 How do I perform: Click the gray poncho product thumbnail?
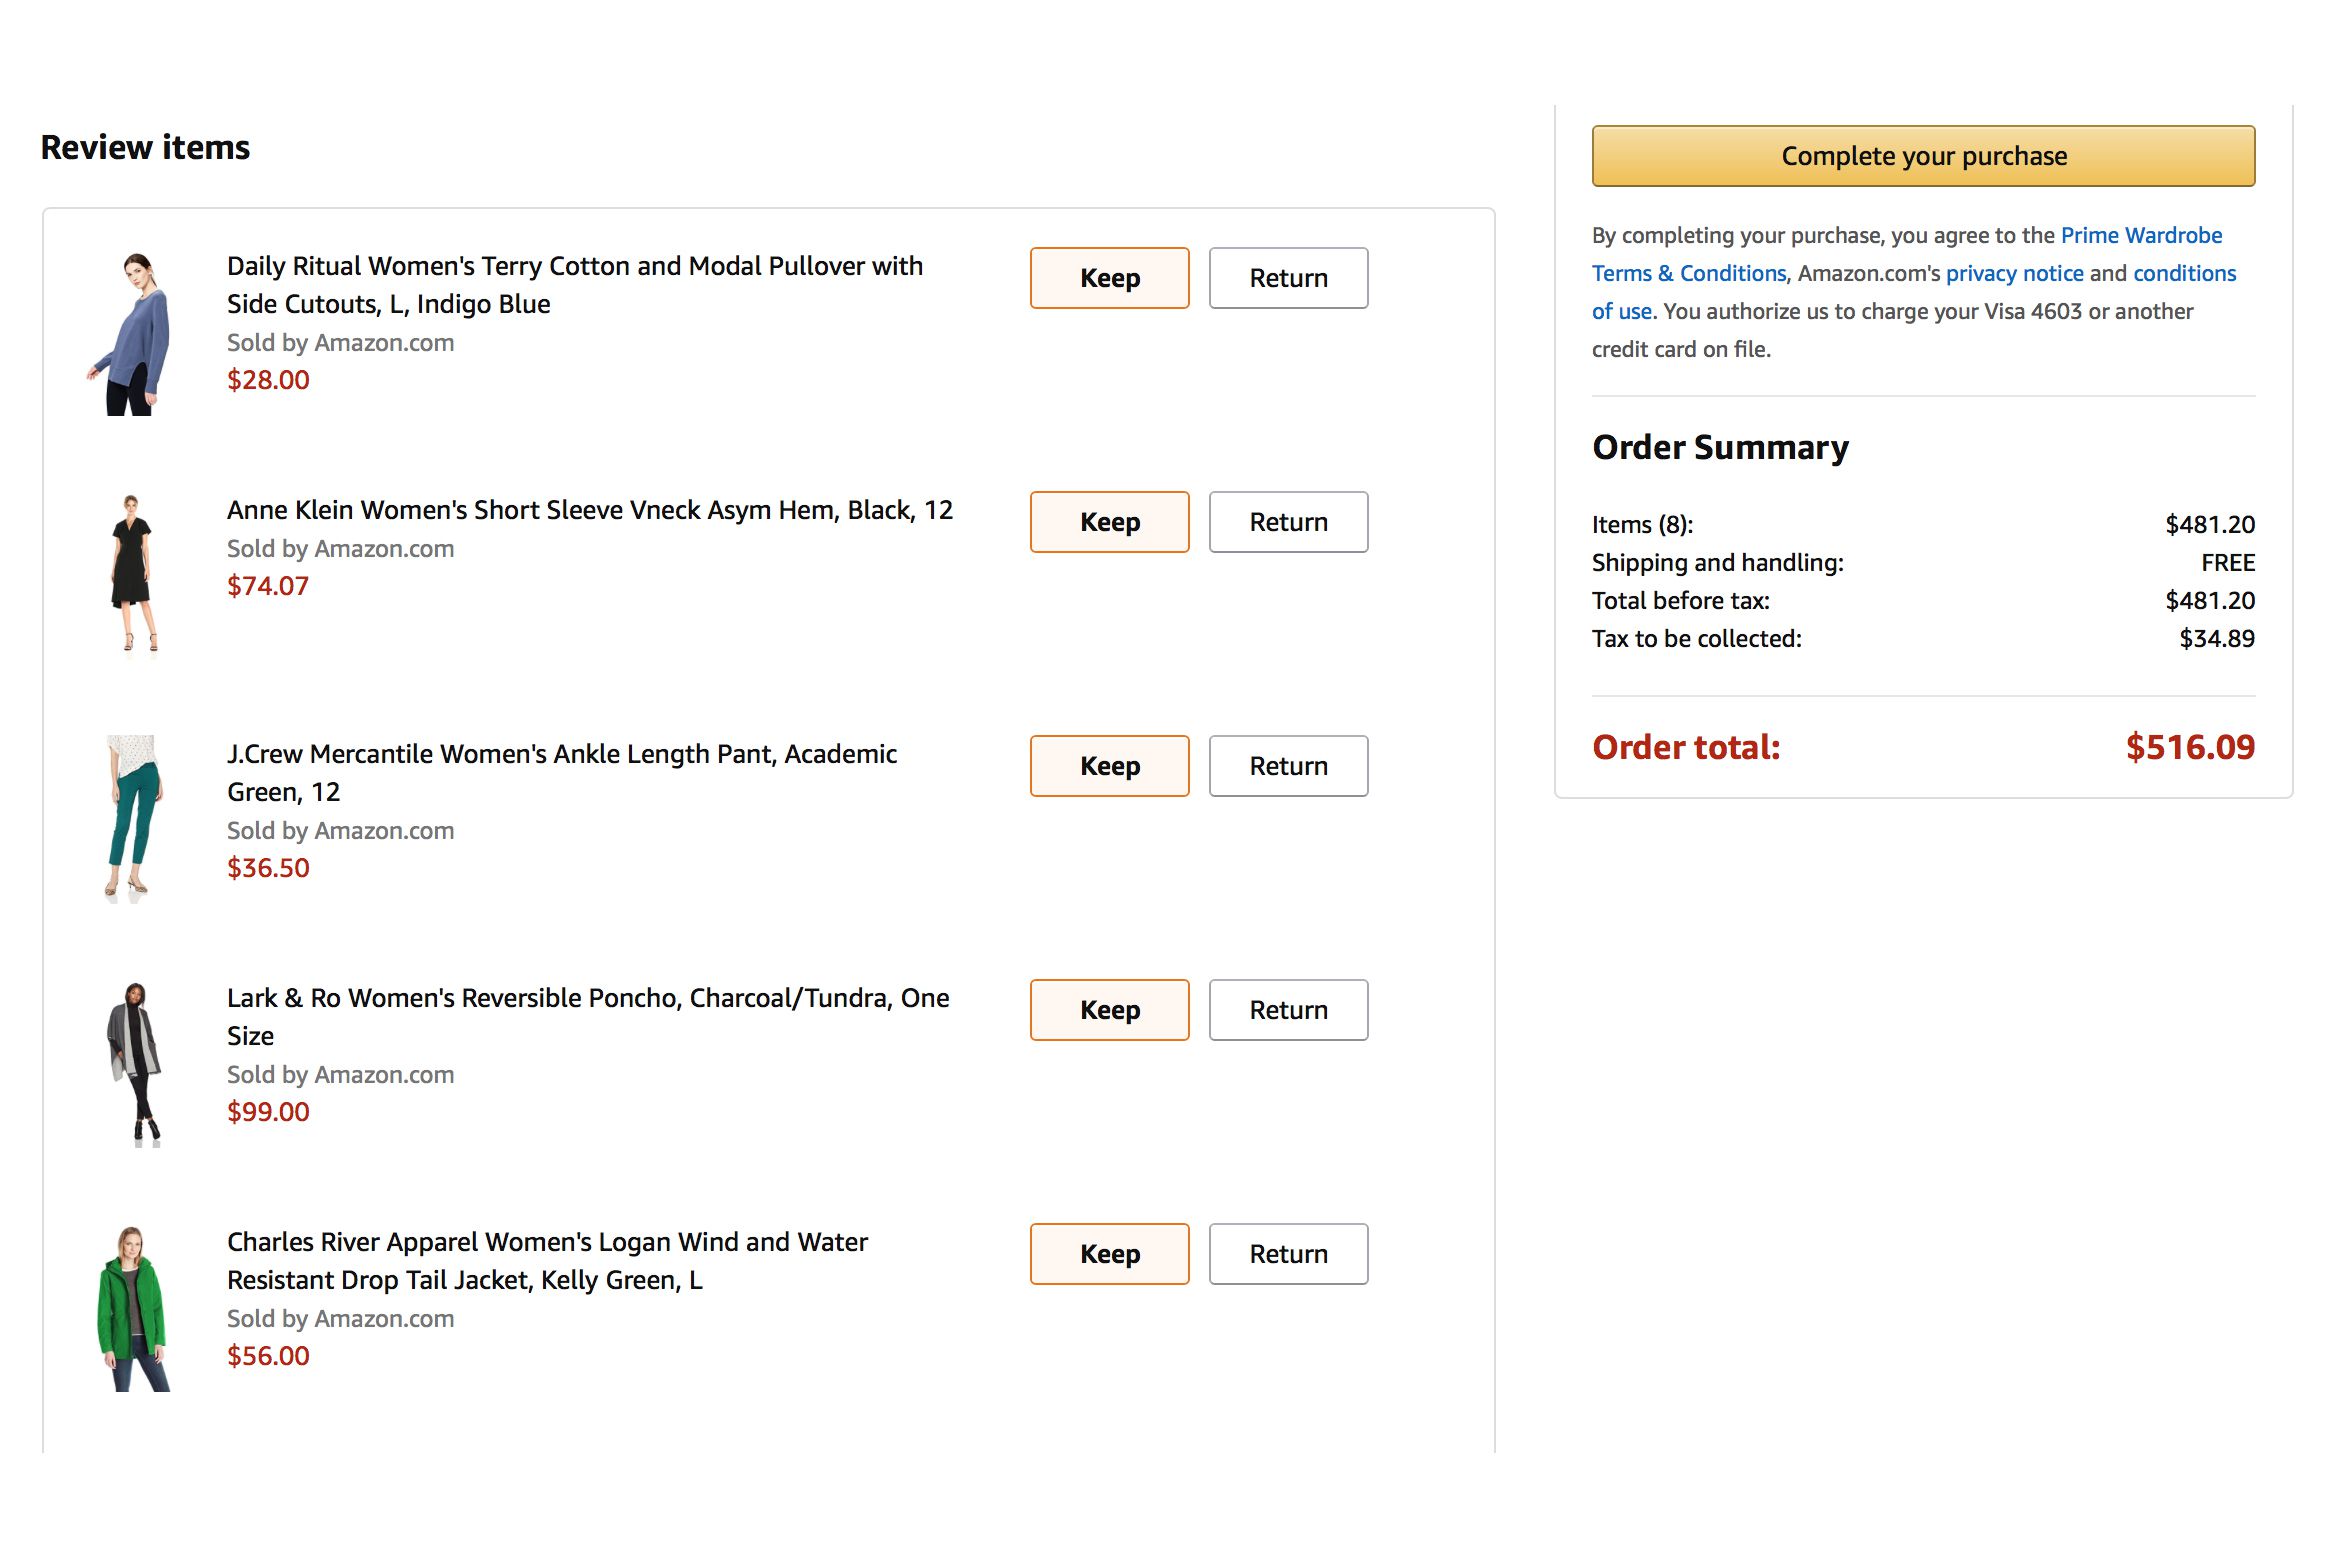point(134,1065)
